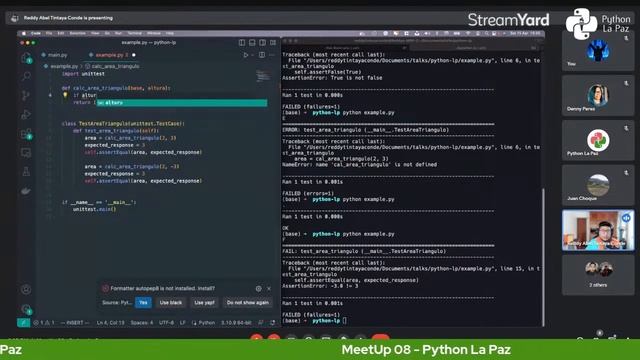Click the terminal window scrollbar
Viewport: 640px width, 360px height.
coord(543,257)
